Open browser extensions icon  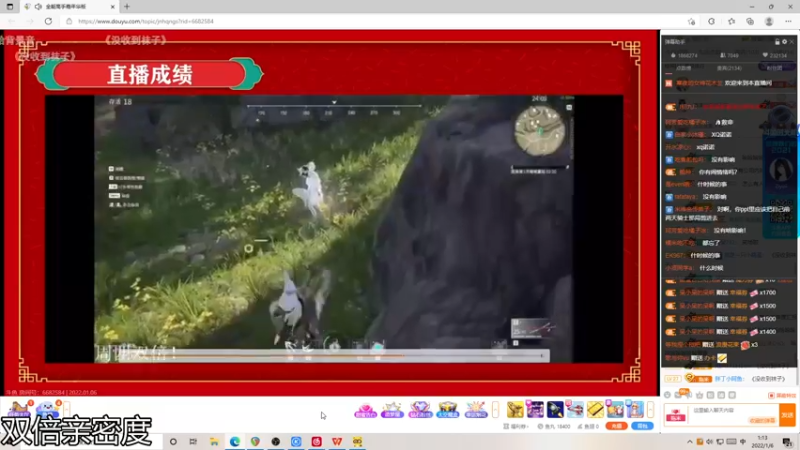[x=711, y=21]
